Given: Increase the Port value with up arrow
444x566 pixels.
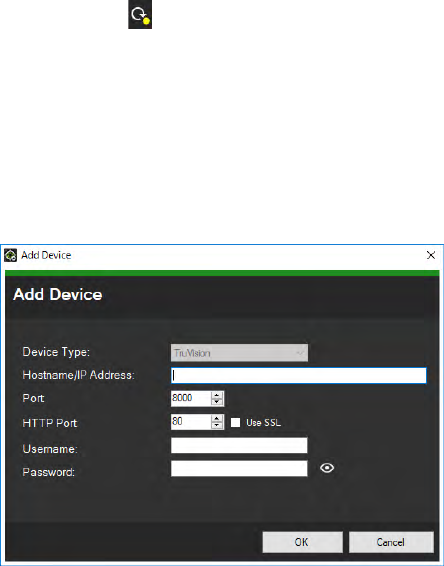Looking at the screenshot, I should tap(217, 395).
